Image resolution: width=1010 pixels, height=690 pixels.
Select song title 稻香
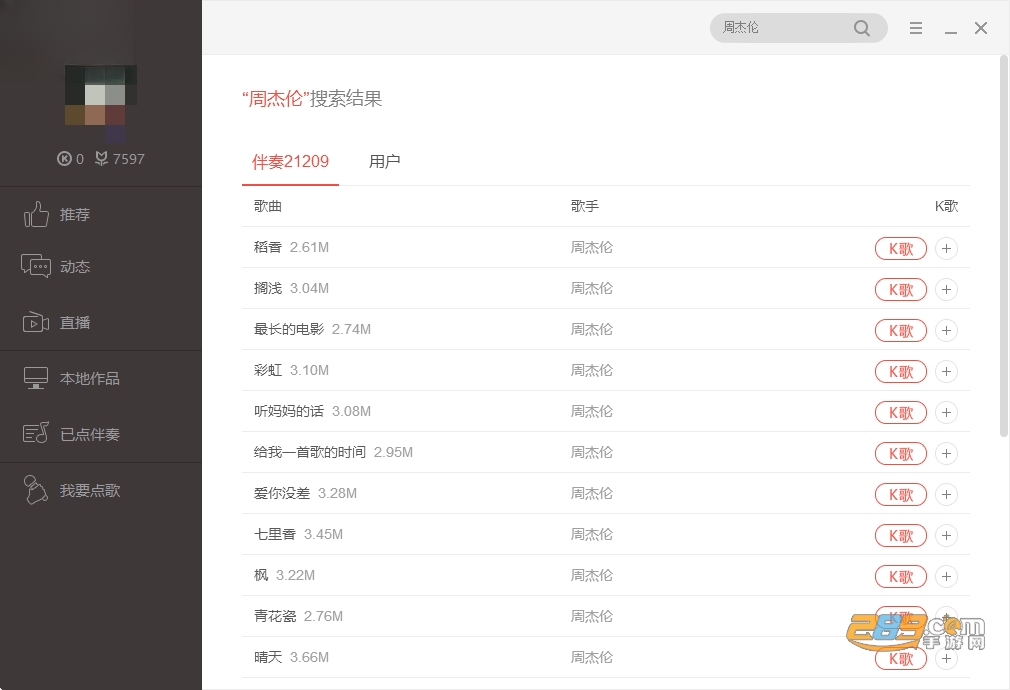click(268, 247)
